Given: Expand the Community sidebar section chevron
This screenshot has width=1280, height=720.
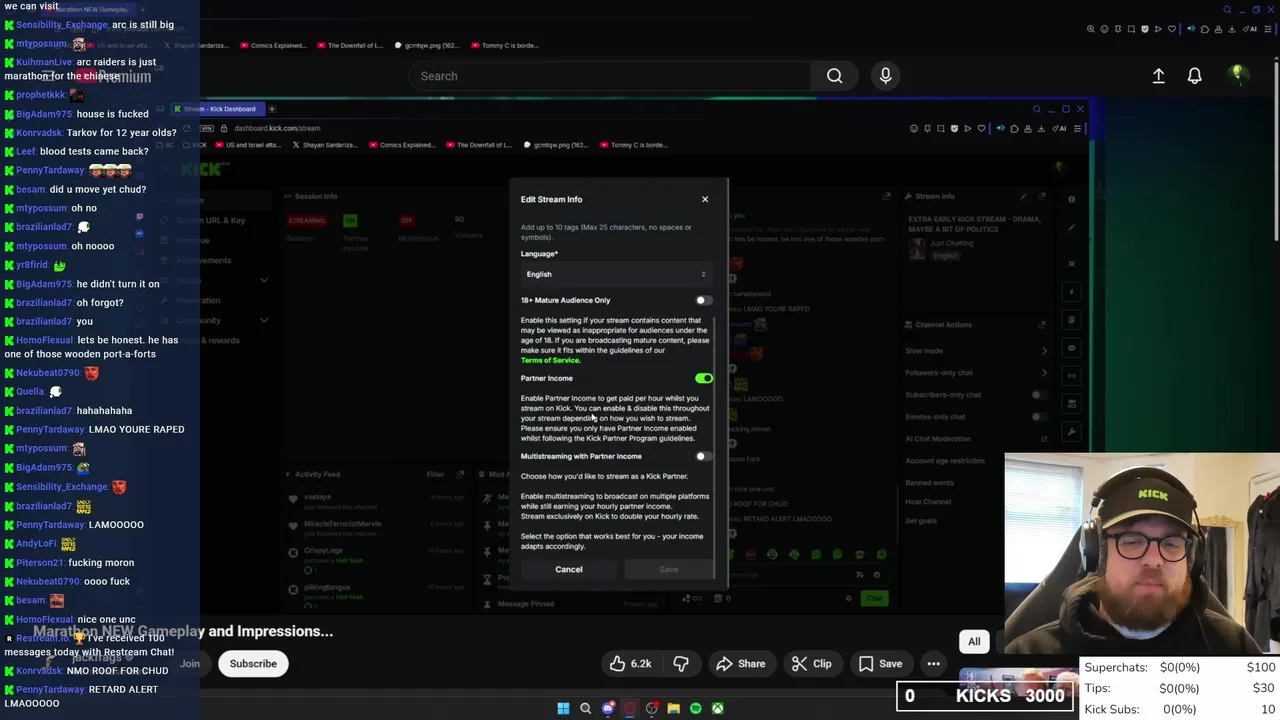Looking at the screenshot, I should click(264, 321).
